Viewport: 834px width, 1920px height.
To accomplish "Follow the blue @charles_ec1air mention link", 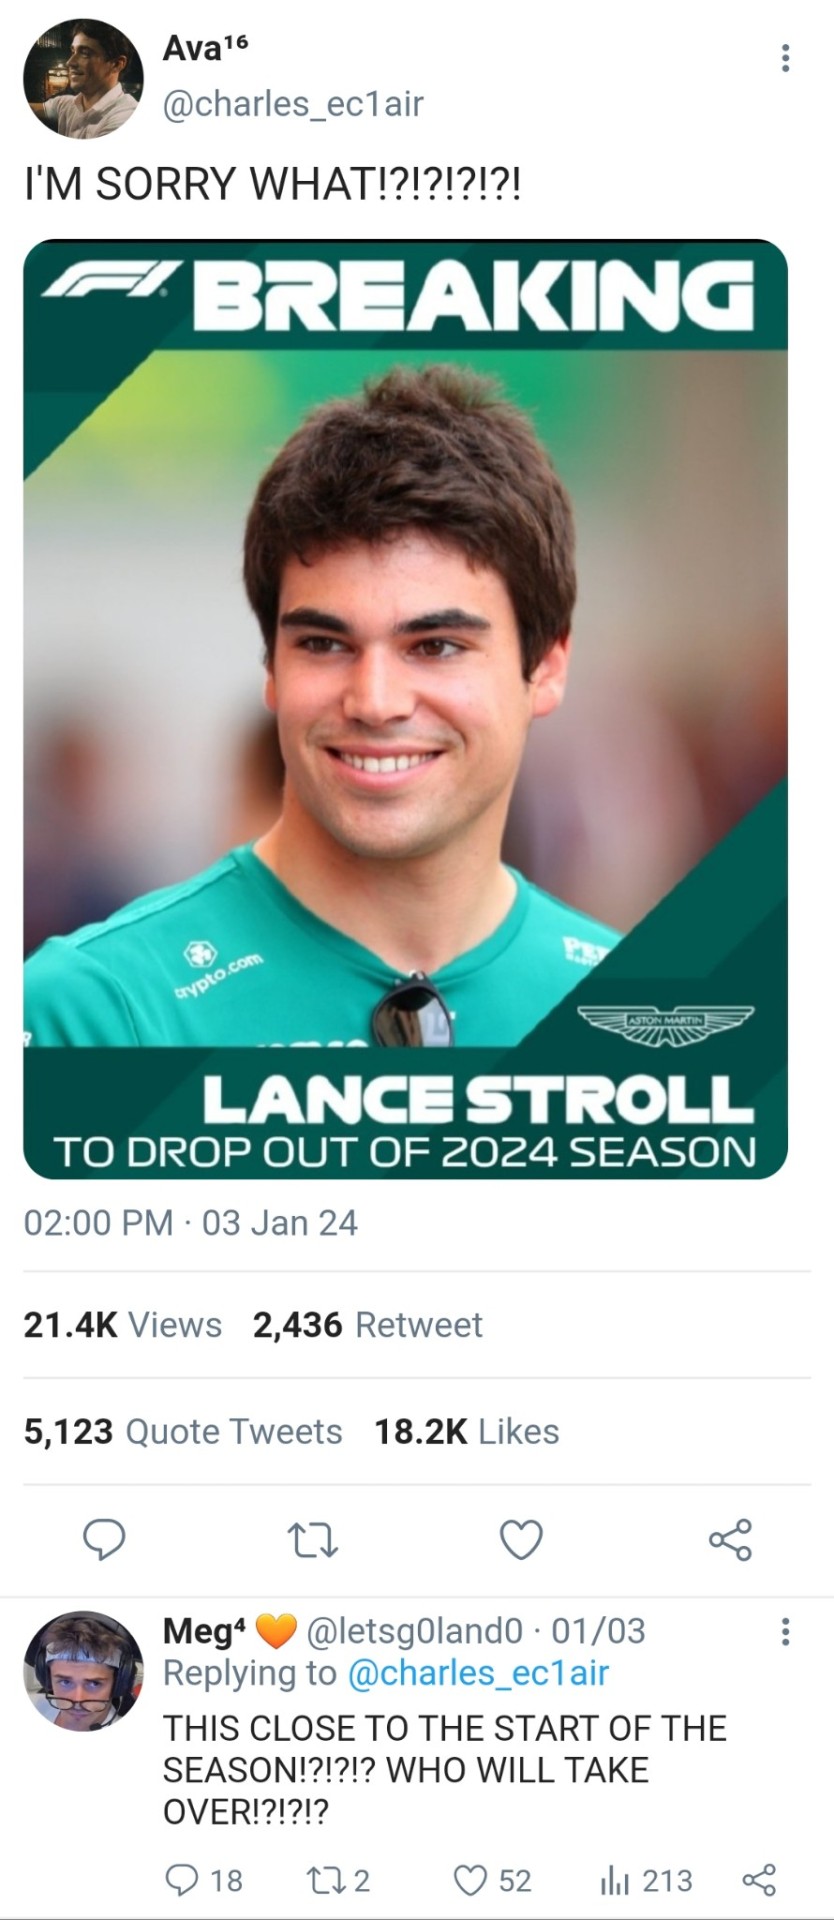I will [478, 1673].
